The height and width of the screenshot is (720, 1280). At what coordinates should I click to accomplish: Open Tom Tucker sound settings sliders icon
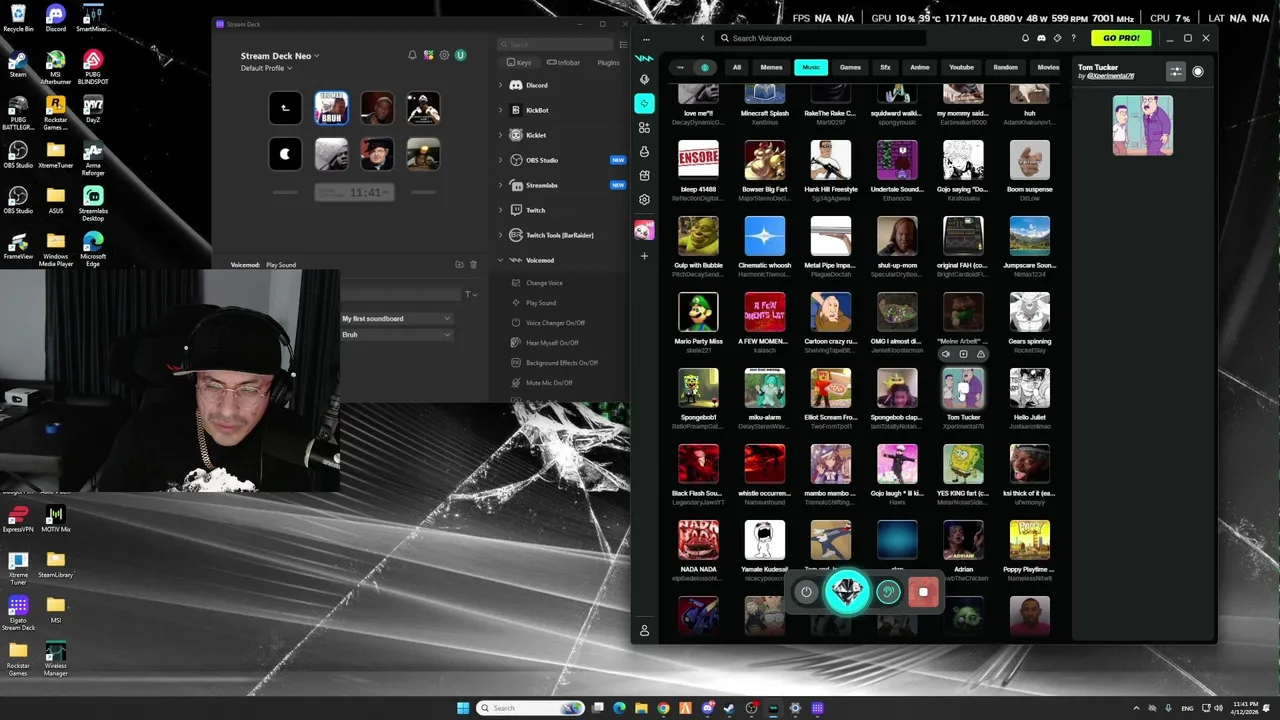pyautogui.click(x=1176, y=71)
